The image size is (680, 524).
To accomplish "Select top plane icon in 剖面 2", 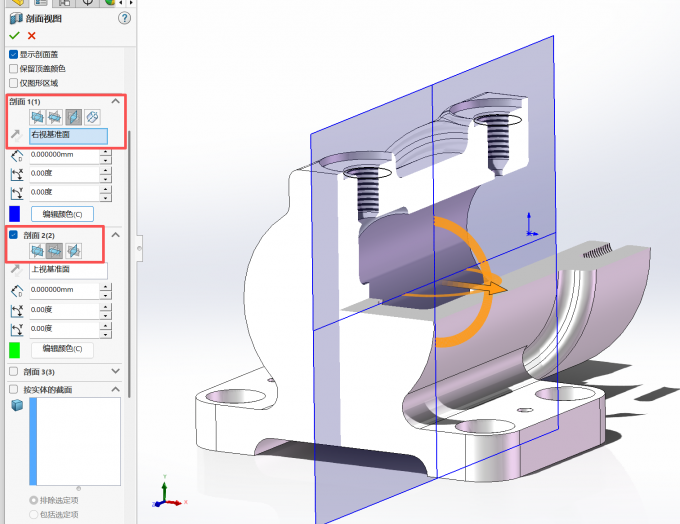I will click(x=55, y=251).
